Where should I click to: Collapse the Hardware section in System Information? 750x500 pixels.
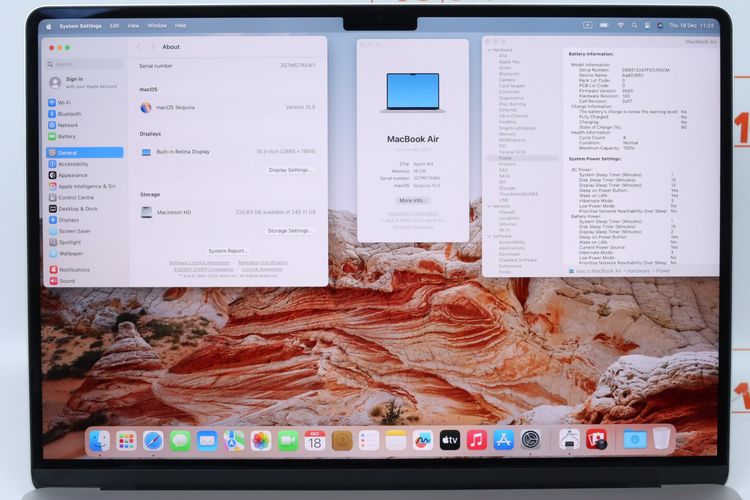point(489,50)
